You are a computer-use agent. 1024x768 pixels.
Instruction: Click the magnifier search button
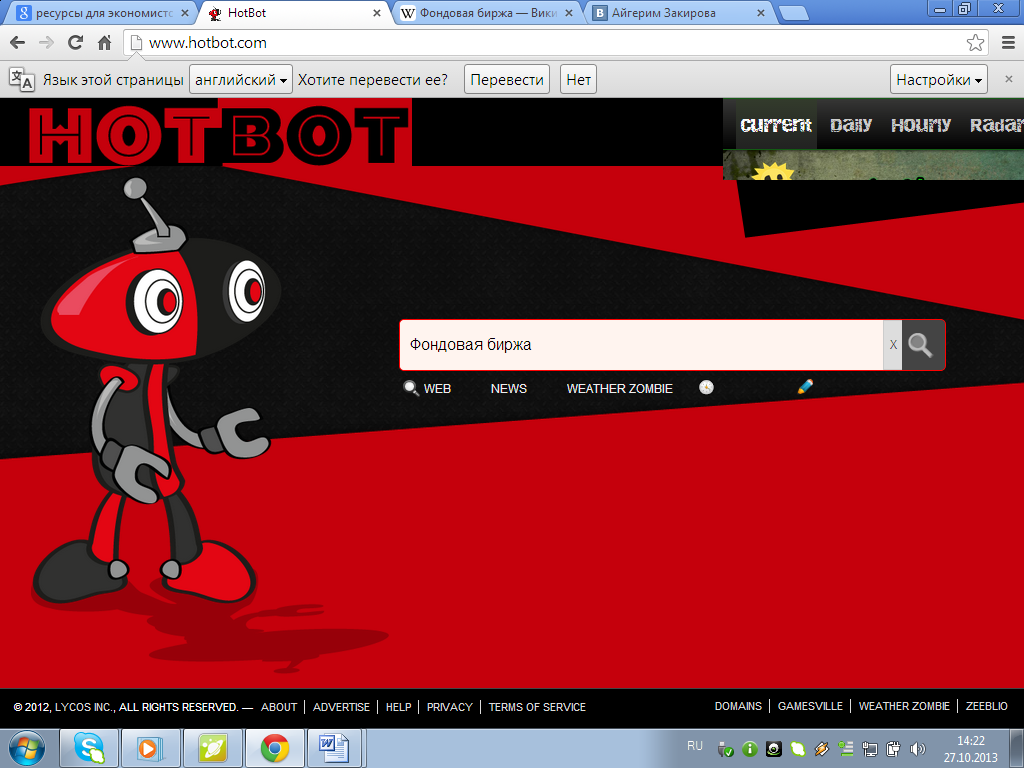click(923, 345)
